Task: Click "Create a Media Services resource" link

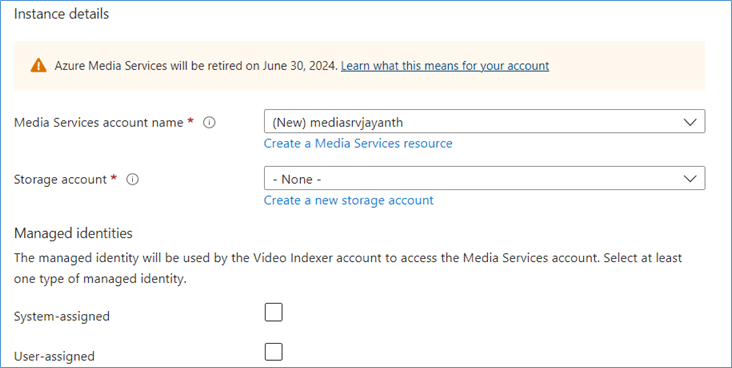Action: tap(358, 143)
